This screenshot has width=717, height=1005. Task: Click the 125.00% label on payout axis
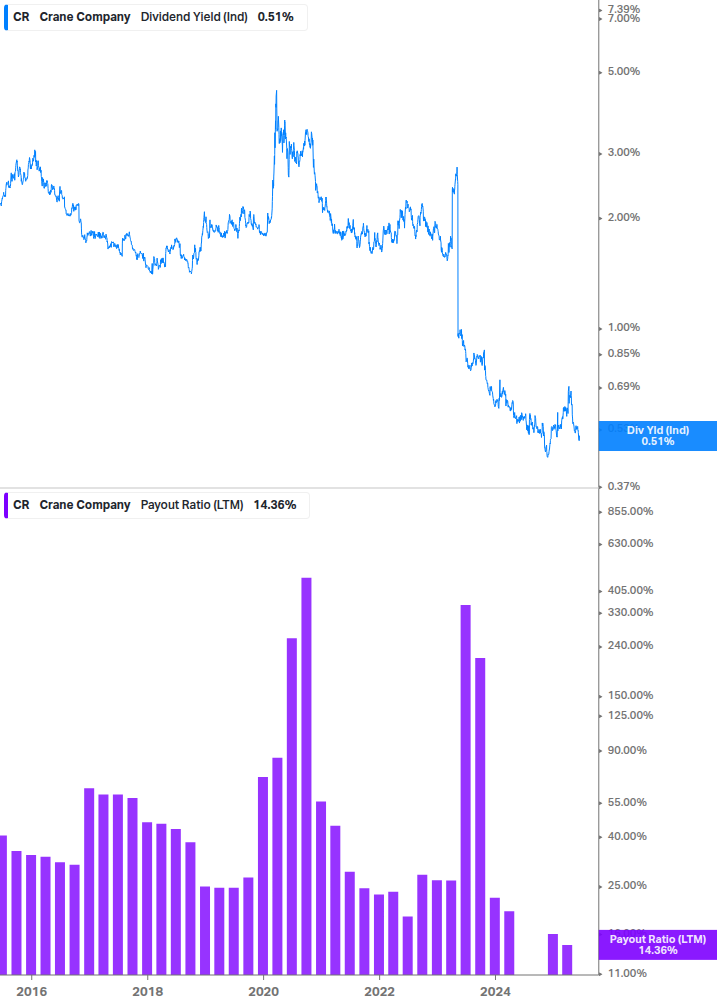tap(630, 715)
